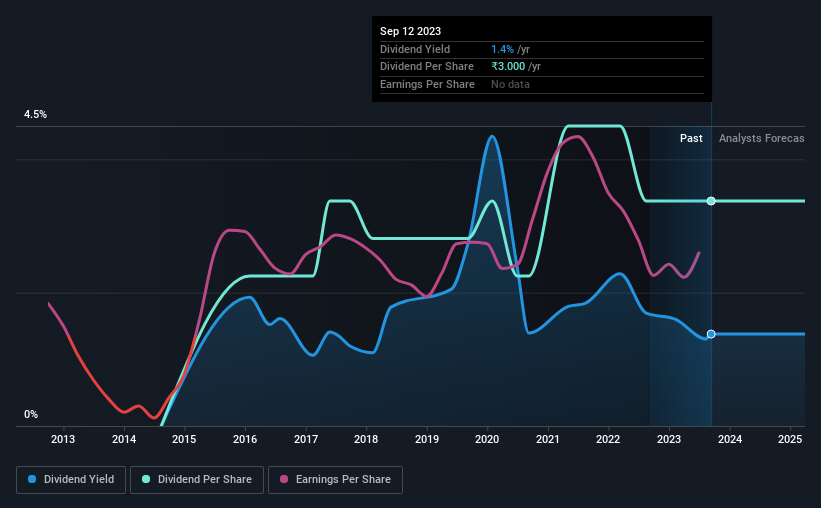Click the 4.5% y-axis label
Image resolution: width=821 pixels, height=508 pixels.
click(x=35, y=114)
